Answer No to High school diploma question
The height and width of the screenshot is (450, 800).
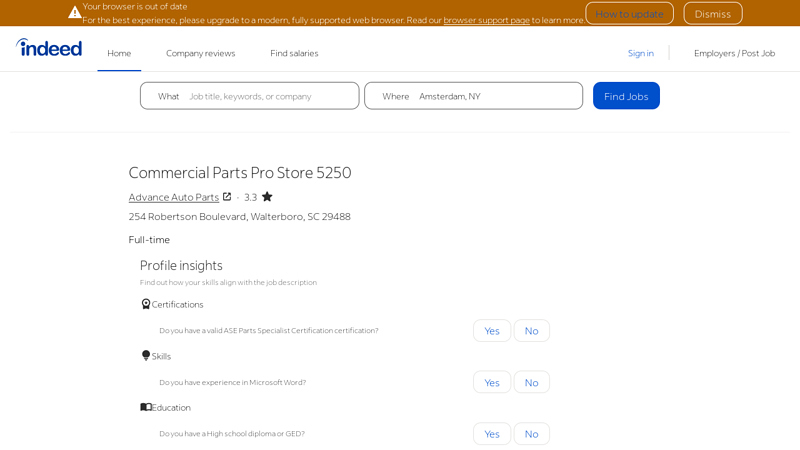coord(531,434)
